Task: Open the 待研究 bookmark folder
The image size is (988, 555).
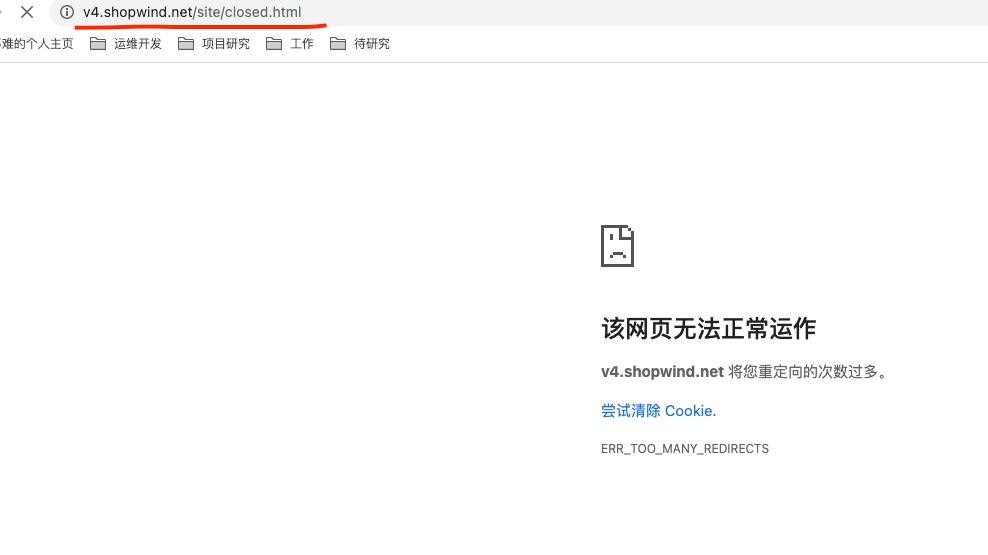Action: tap(360, 43)
